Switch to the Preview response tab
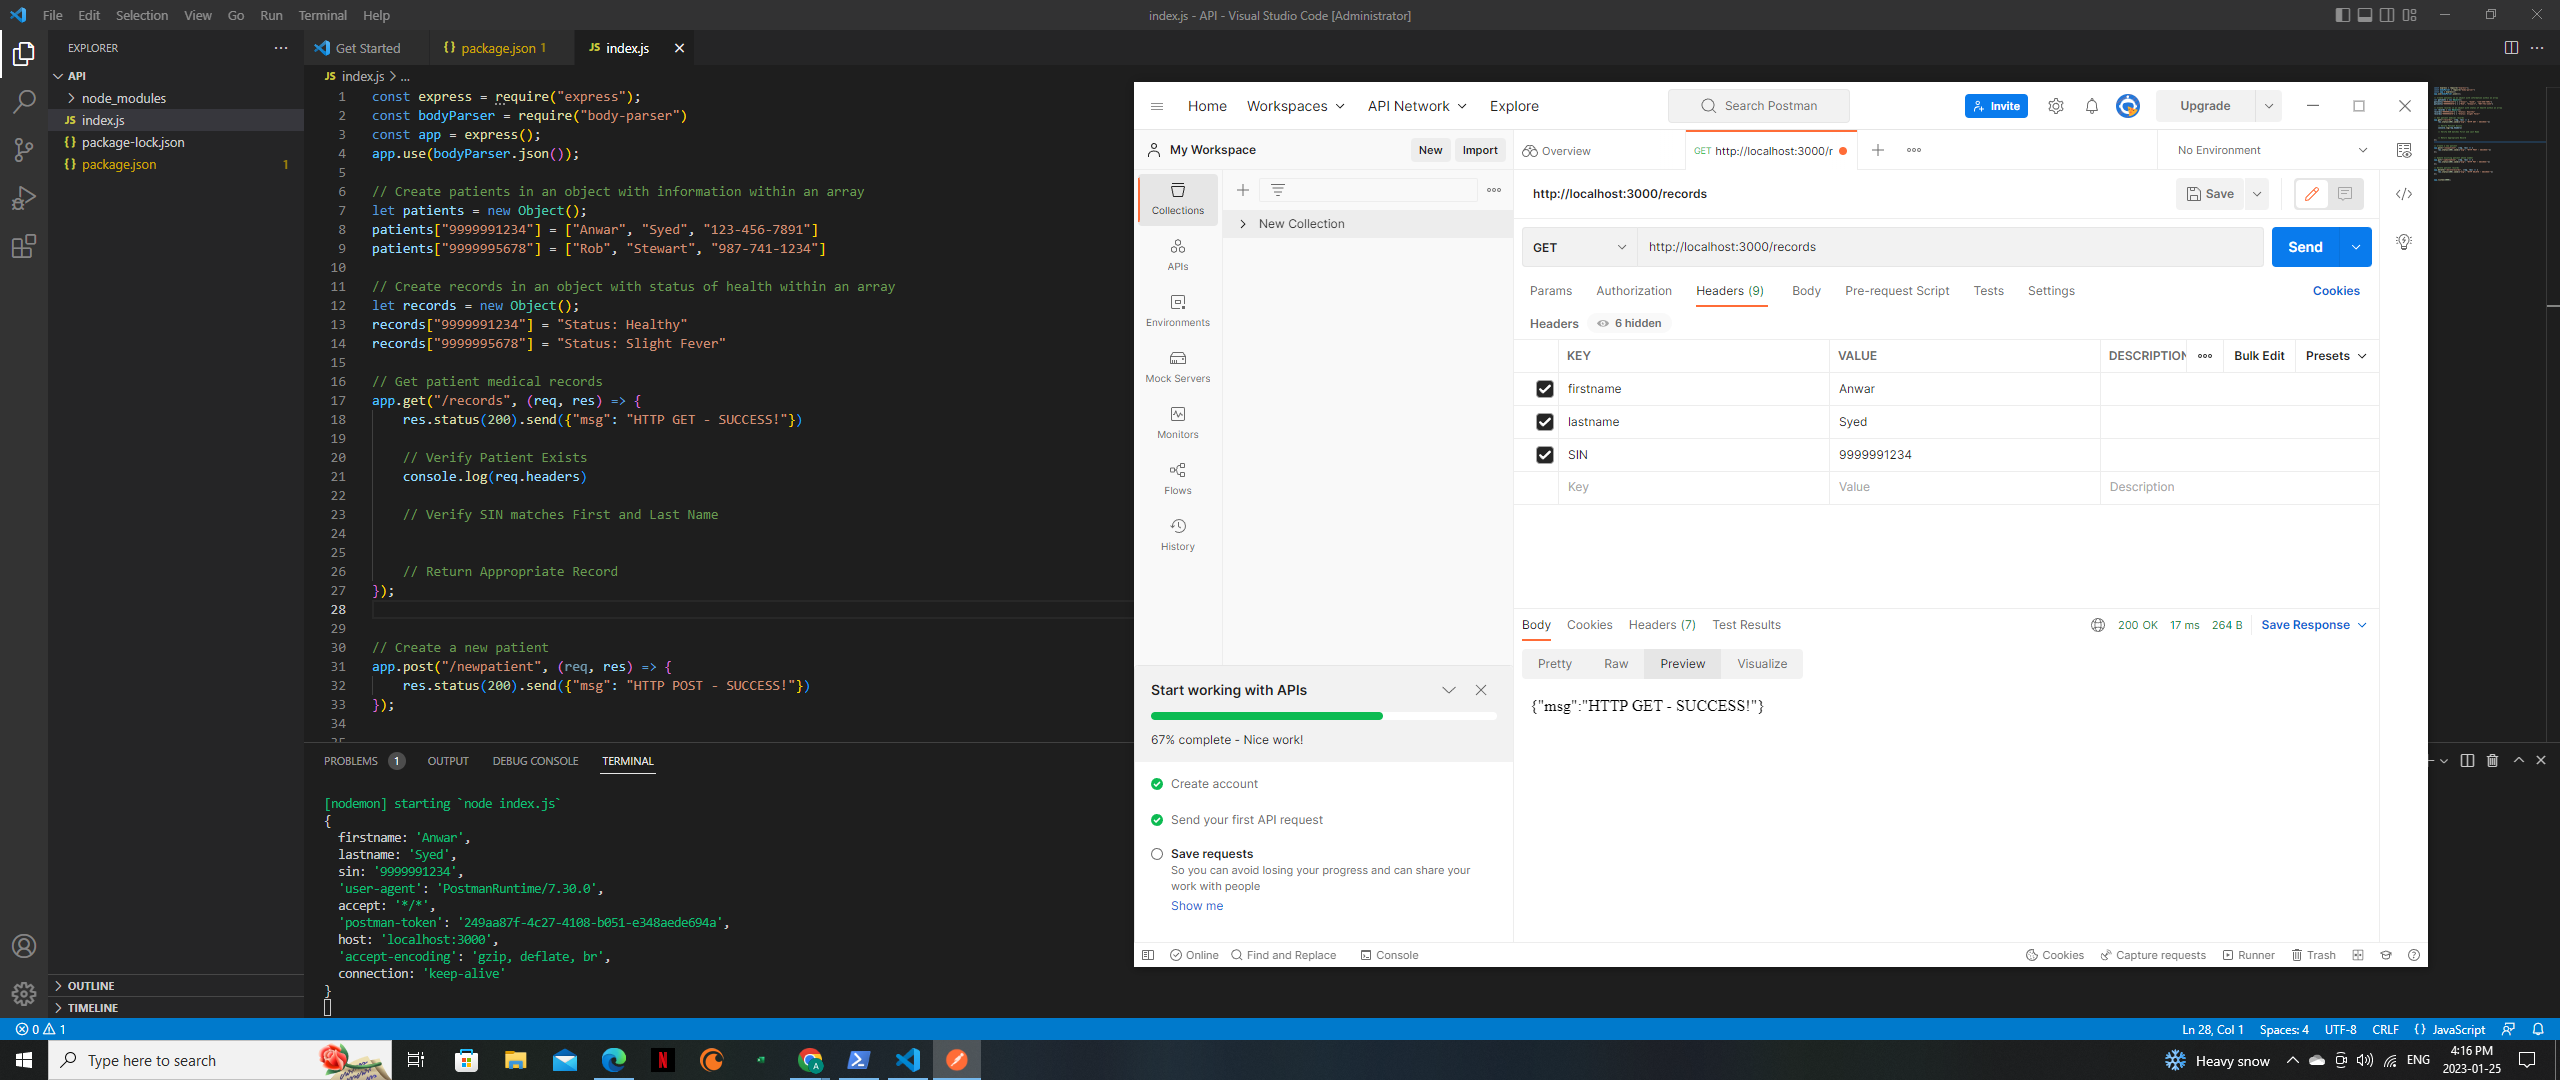Viewport: 2560px width, 1080px height. [1682, 664]
